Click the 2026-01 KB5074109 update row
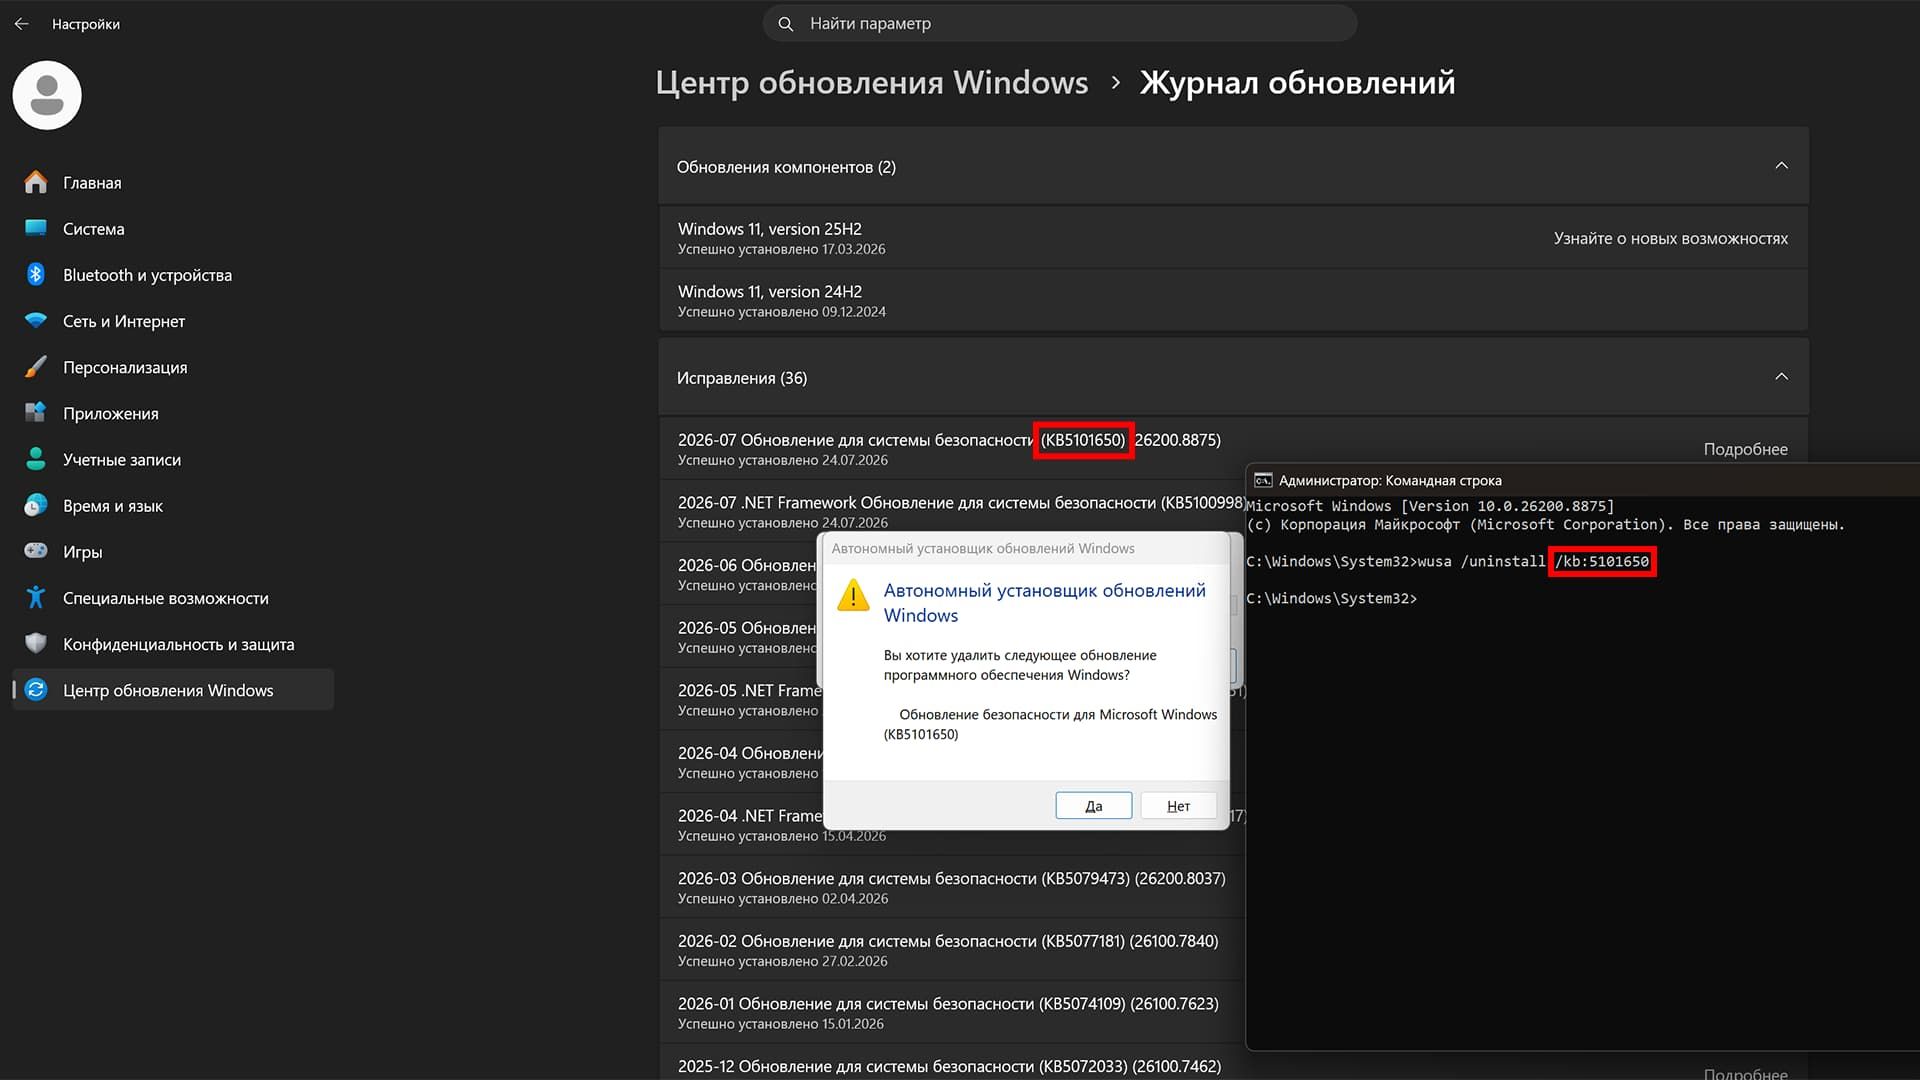The height and width of the screenshot is (1080, 1920). point(952,1012)
